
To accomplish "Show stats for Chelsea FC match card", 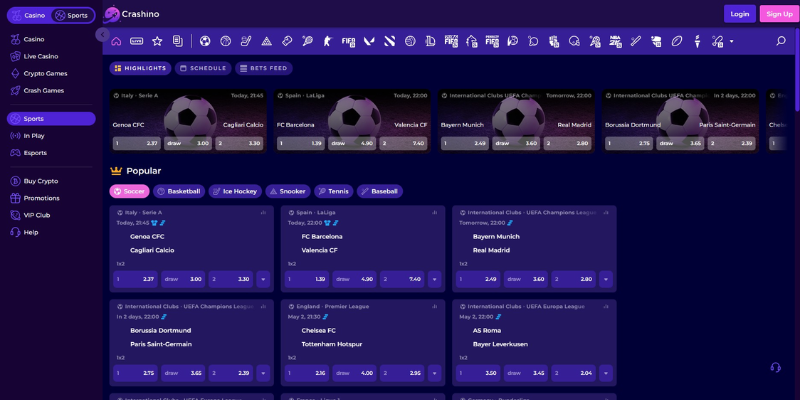I will [x=435, y=307].
